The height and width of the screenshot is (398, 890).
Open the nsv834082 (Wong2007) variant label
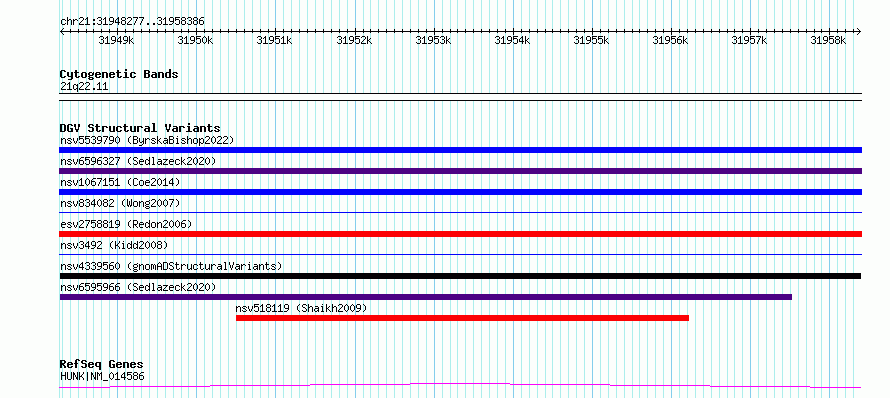pos(120,203)
